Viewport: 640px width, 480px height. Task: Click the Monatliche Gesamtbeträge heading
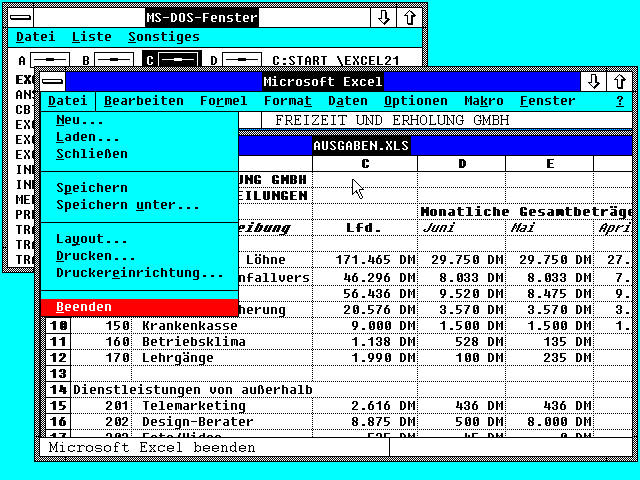(x=526, y=211)
